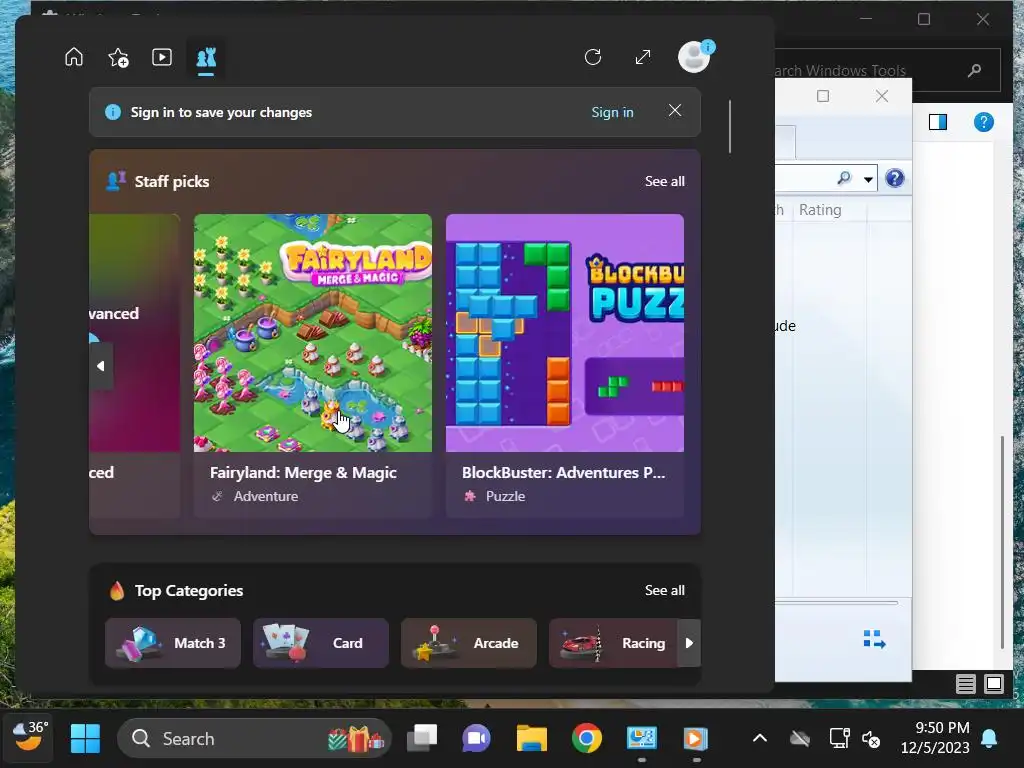Viewport: 1024px width, 768px height.
Task: Open BlockBuster Adventures Puzzle thumbnail
Action: point(564,332)
